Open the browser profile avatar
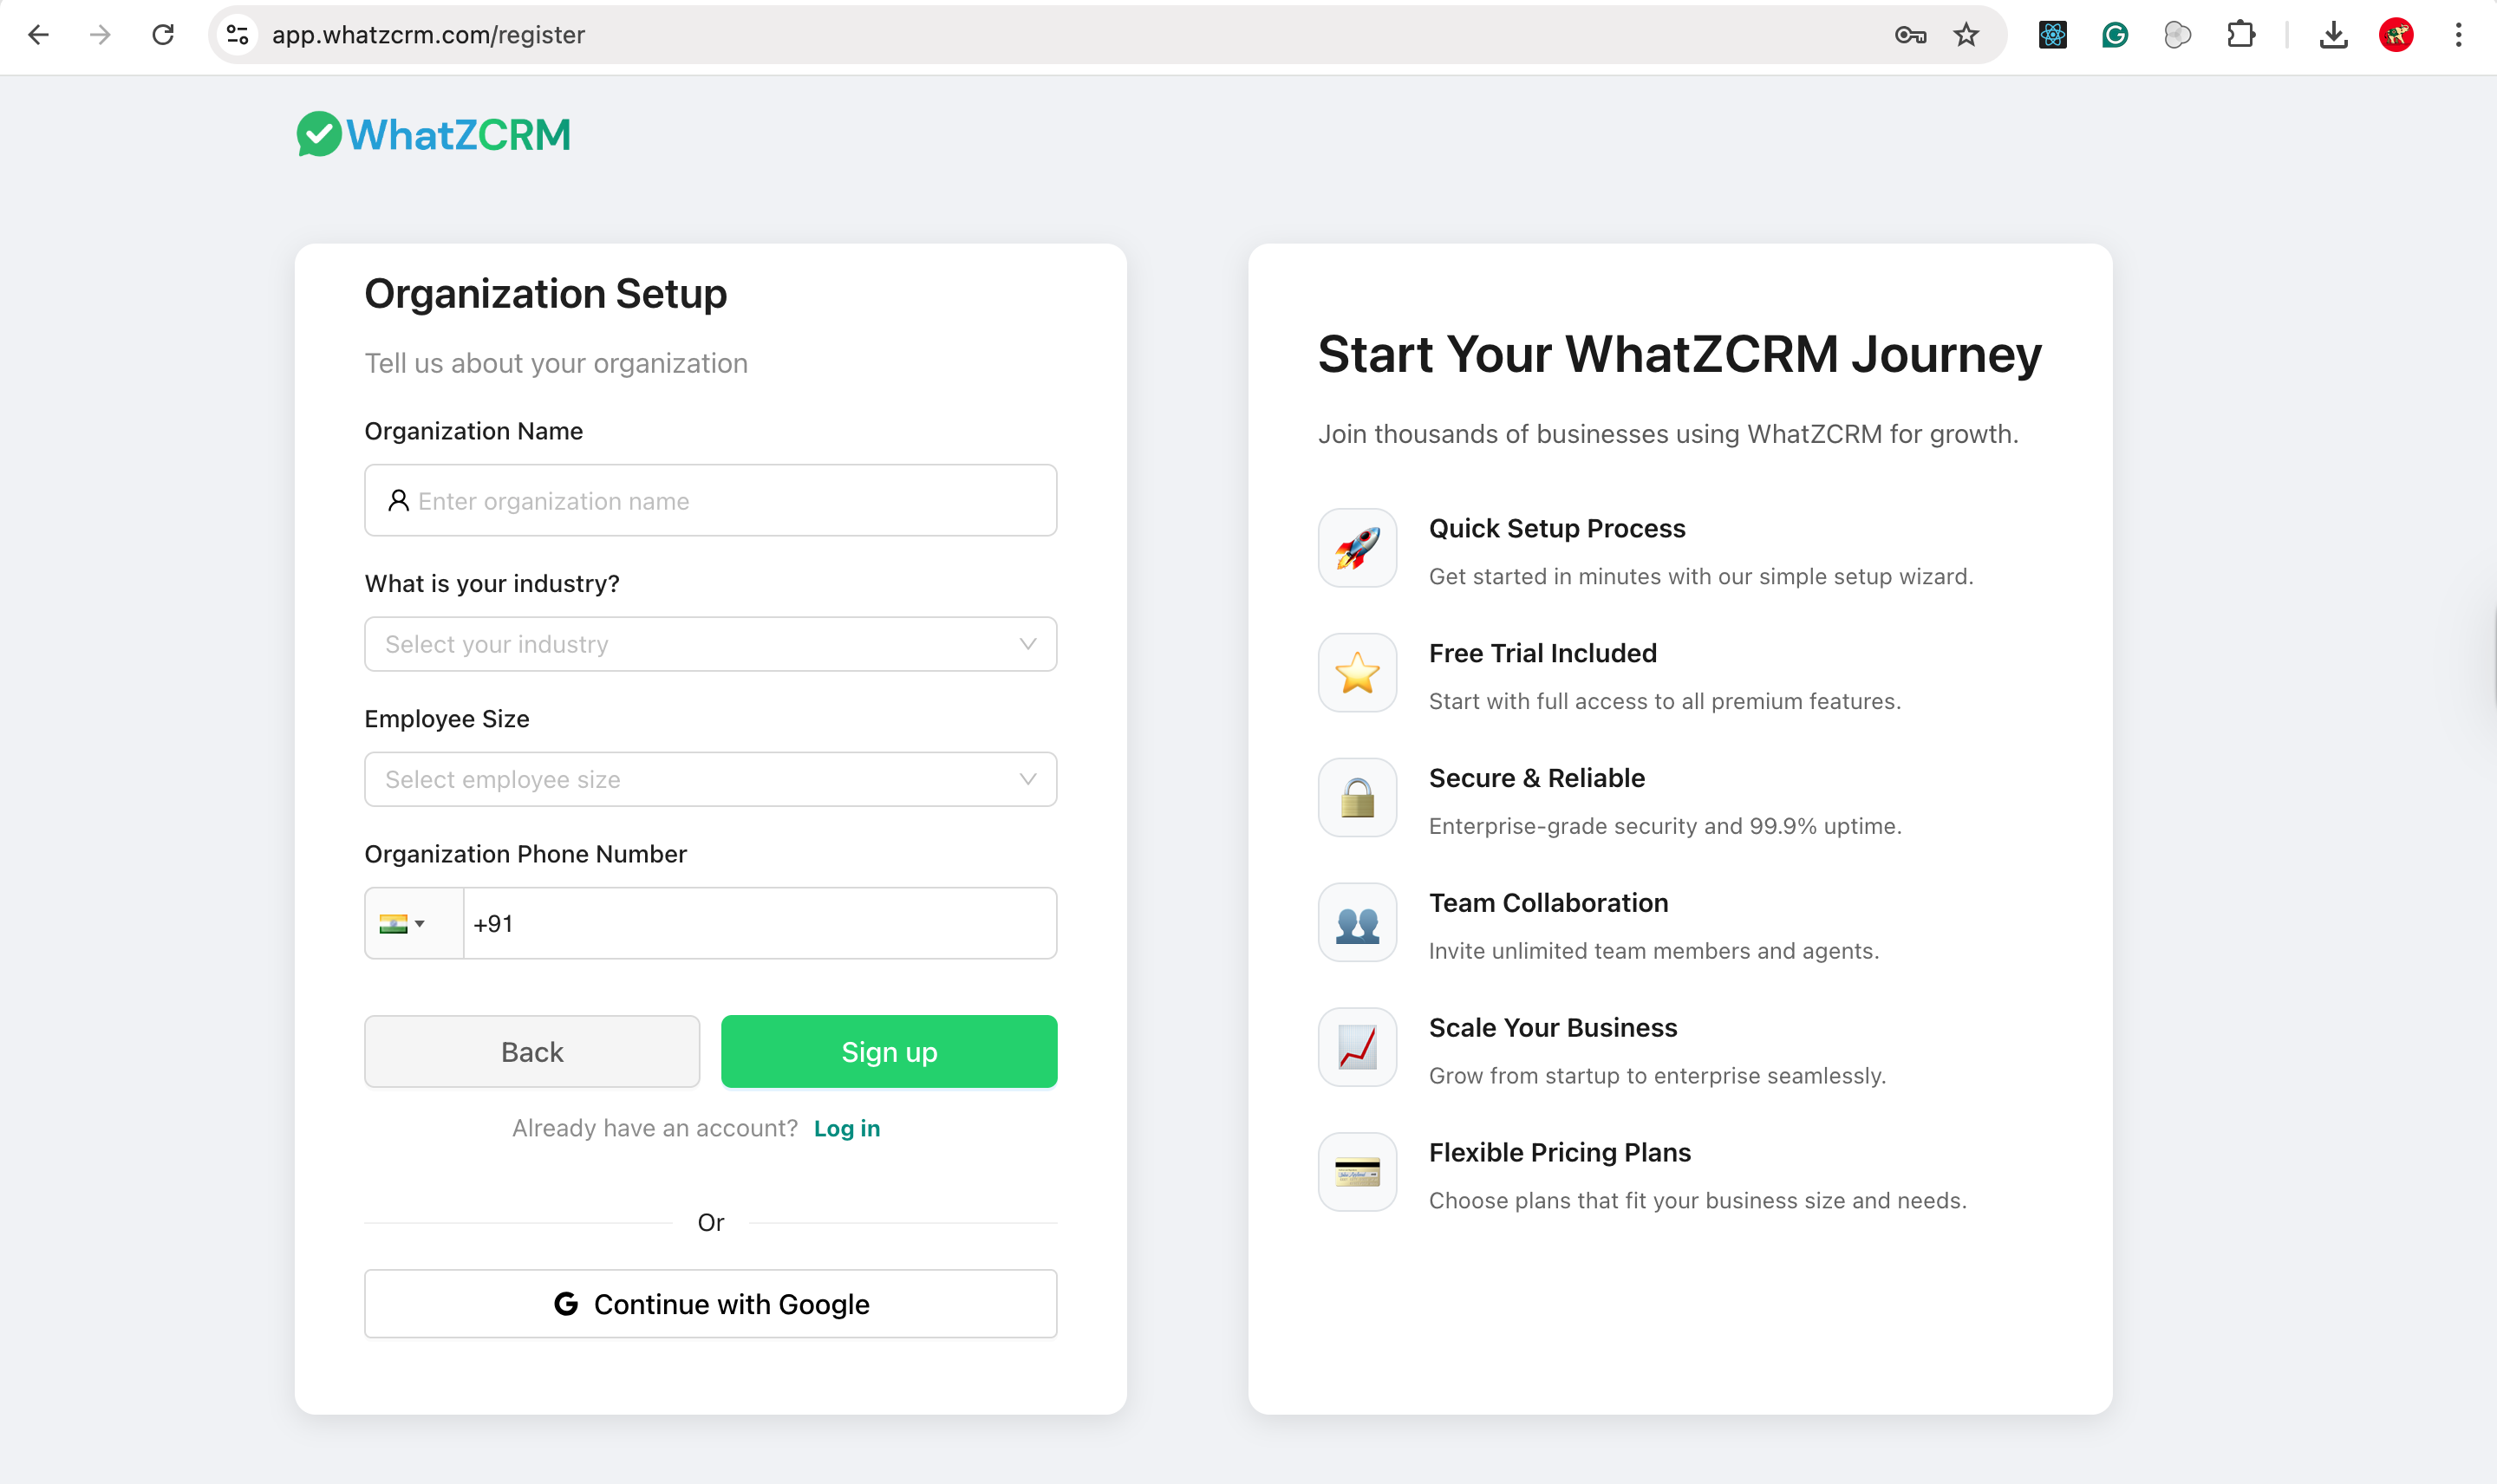The height and width of the screenshot is (1484, 2497). click(x=2396, y=35)
